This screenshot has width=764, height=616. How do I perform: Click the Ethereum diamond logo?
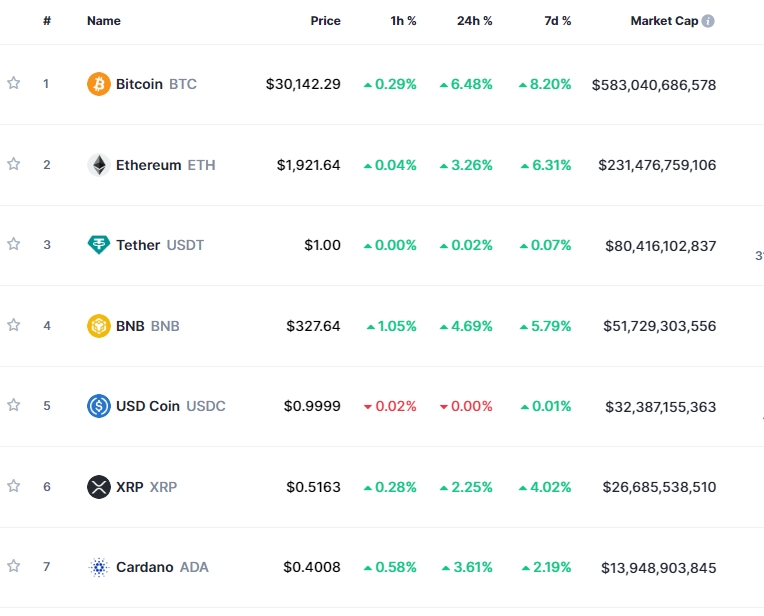pyautogui.click(x=98, y=165)
